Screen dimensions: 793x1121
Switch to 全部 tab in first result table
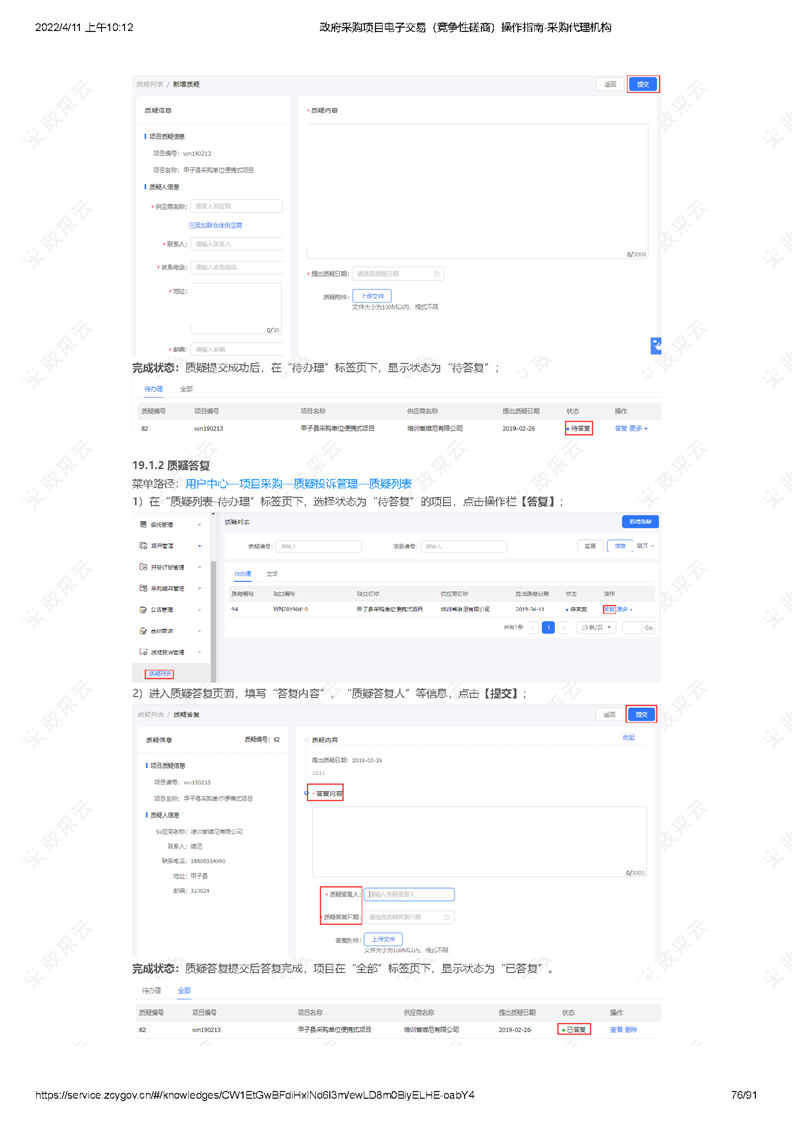click(186, 389)
